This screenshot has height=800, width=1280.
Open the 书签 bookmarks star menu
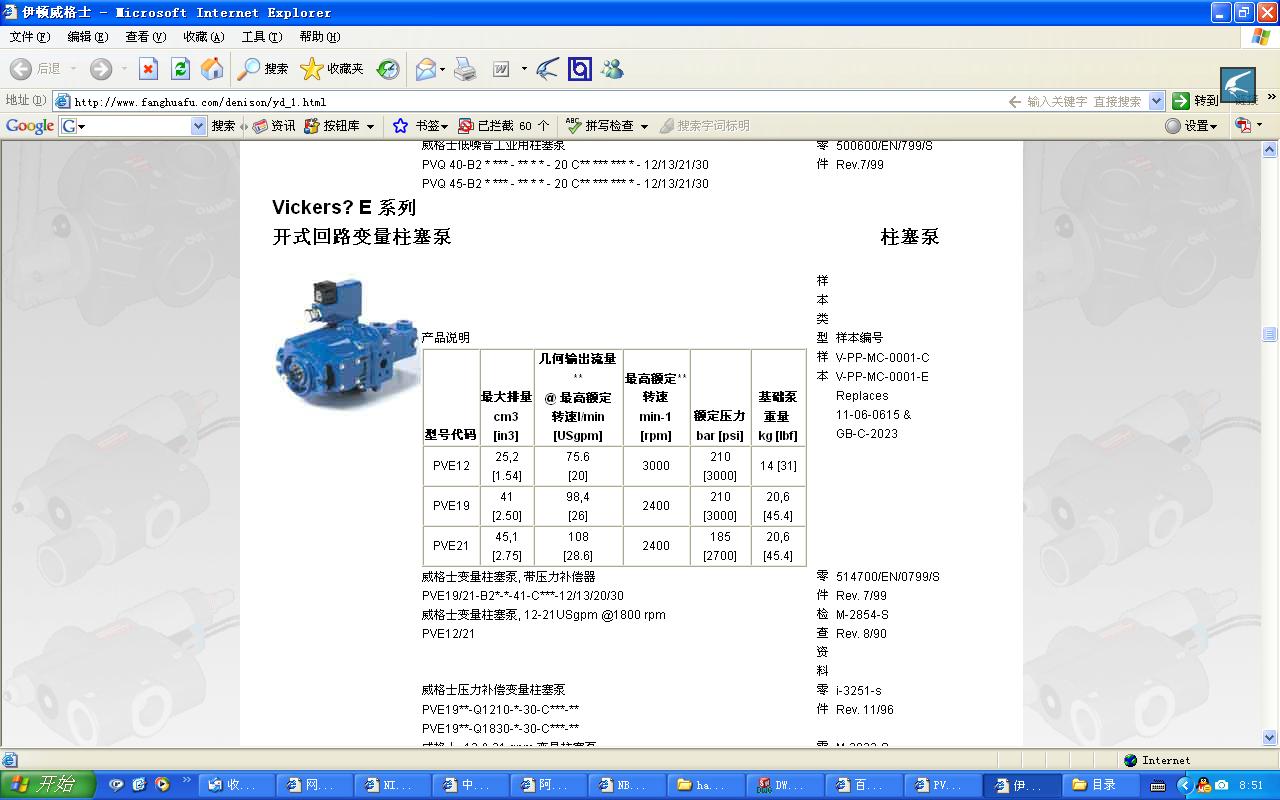420,126
